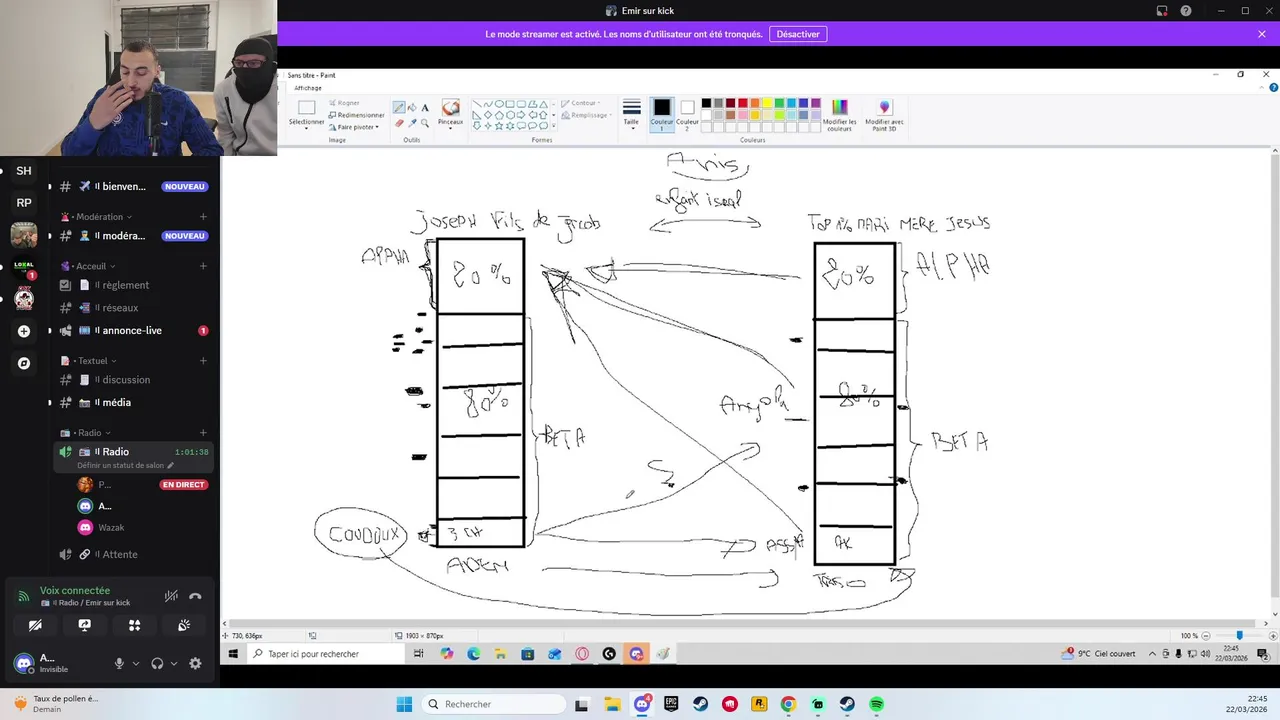Collapse the Textuel category
Viewport: 1280px width, 720px height.
point(88,361)
